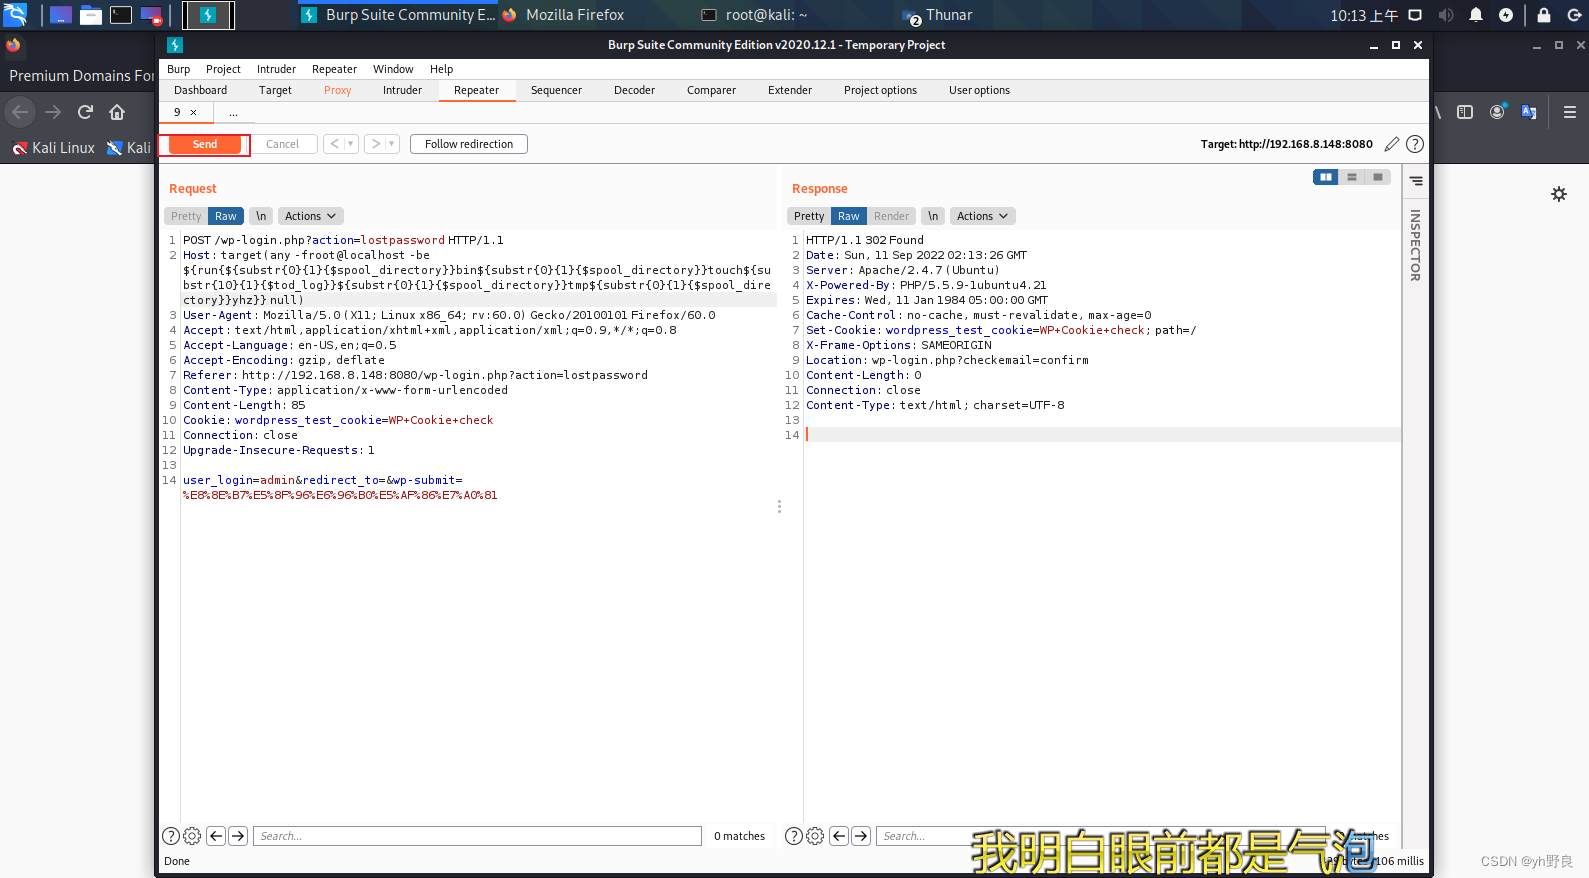Open the Window menu
This screenshot has height=878, width=1589.
[393, 69]
